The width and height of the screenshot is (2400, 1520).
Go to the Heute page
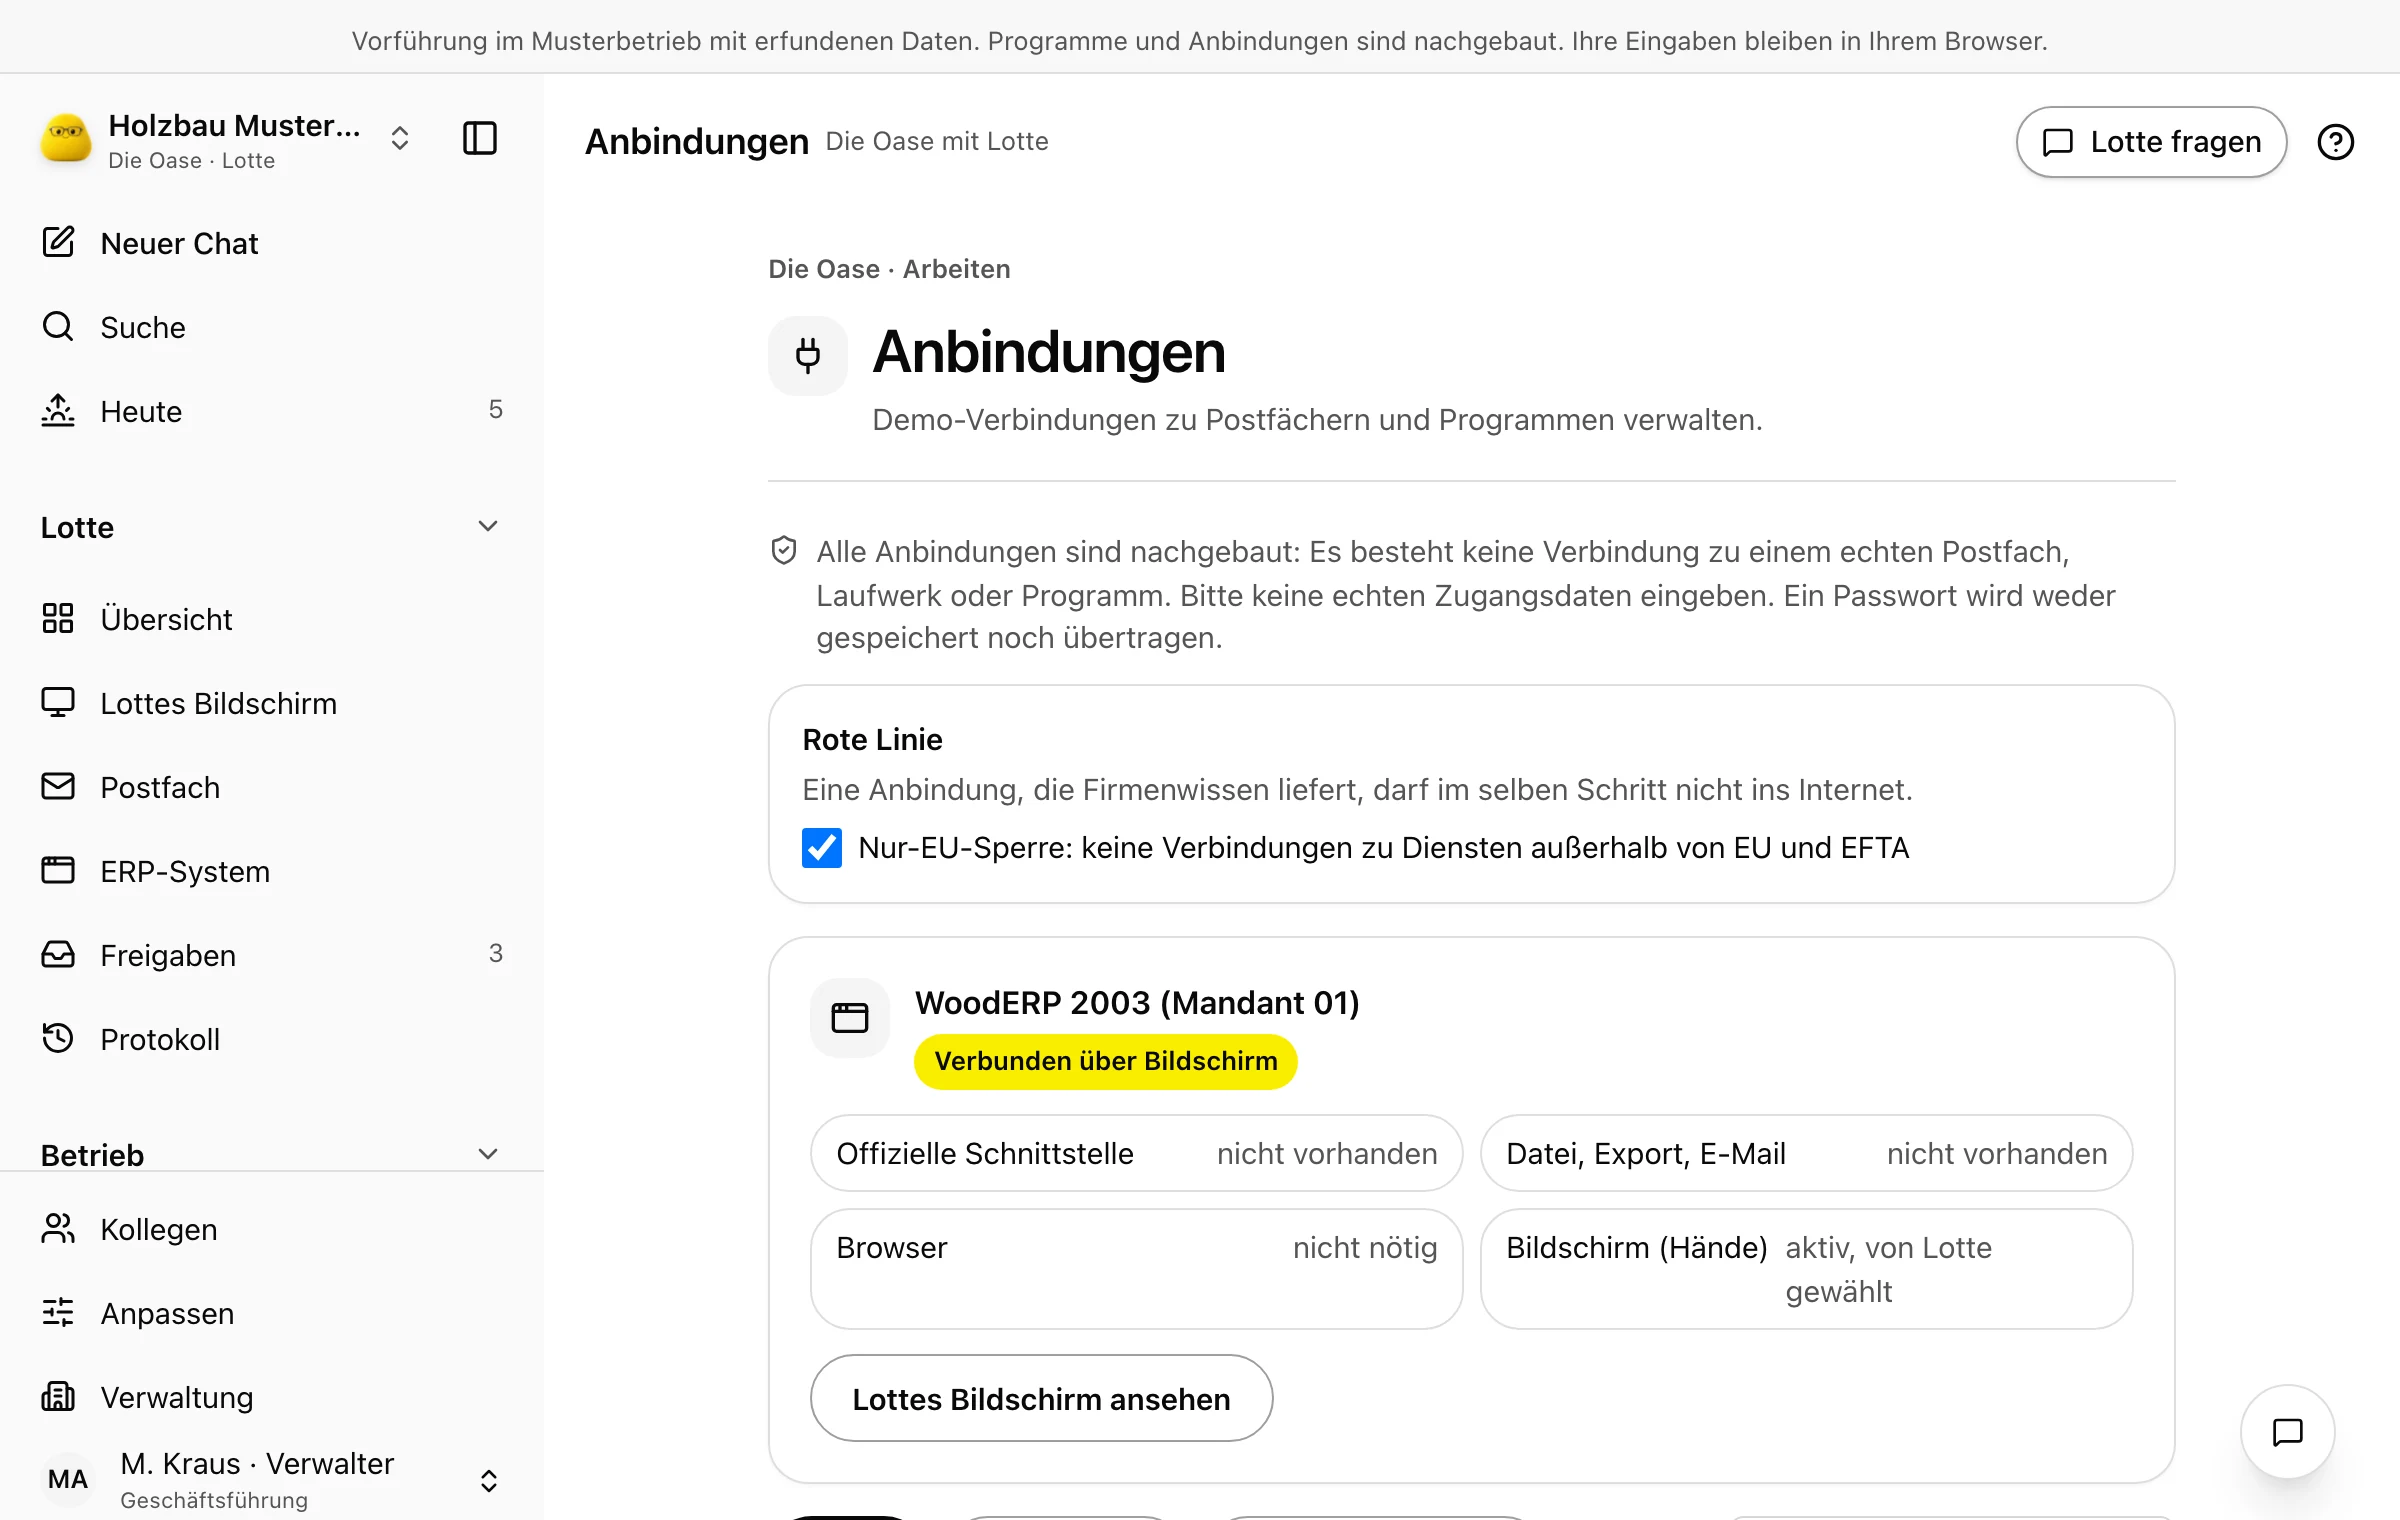pos(272,411)
